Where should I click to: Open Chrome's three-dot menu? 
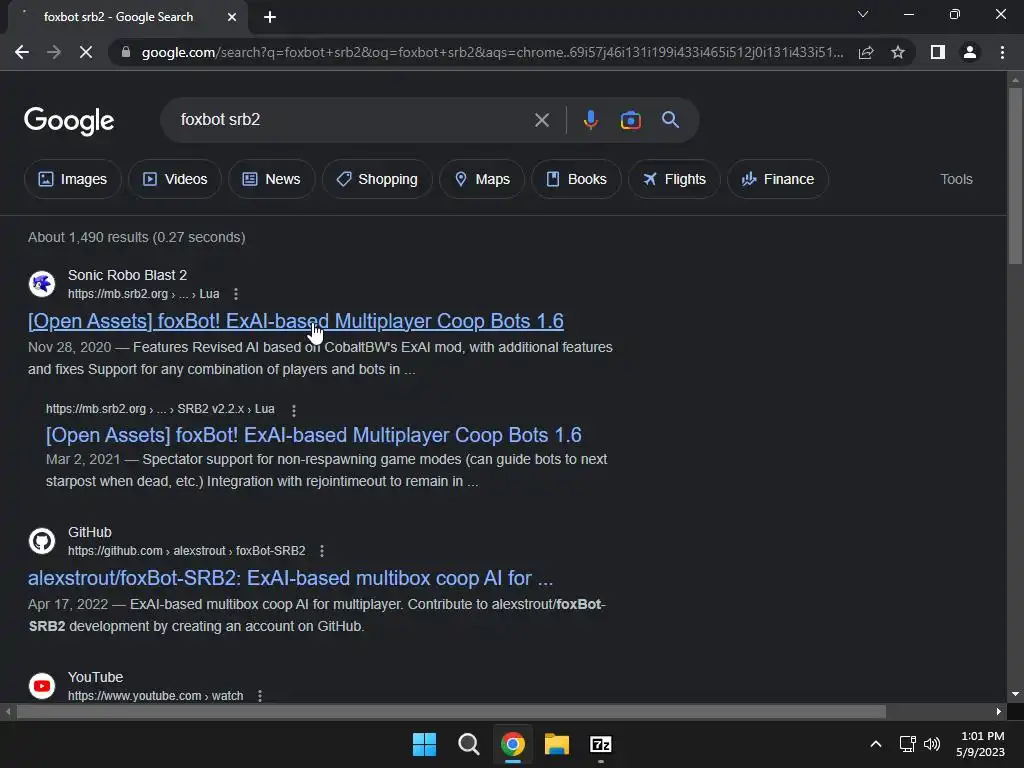pos(1002,52)
